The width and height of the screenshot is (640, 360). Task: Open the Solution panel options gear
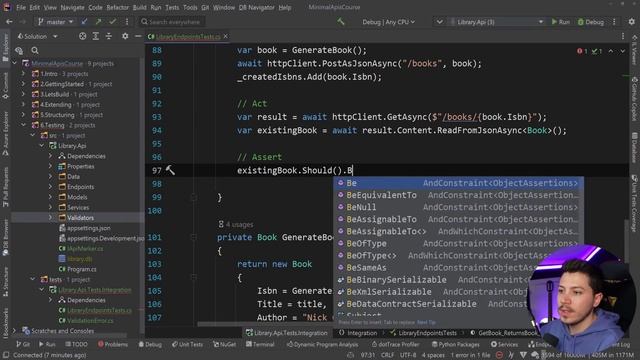click(125, 36)
